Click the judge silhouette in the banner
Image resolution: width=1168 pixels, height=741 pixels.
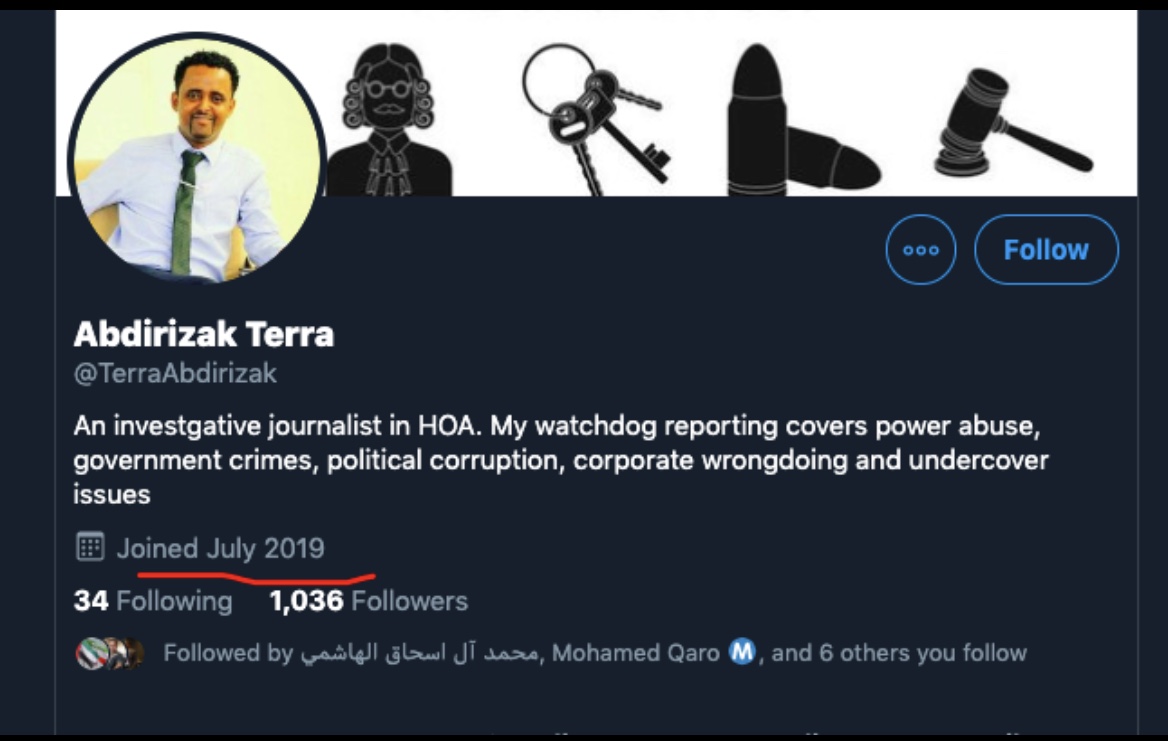click(388, 122)
